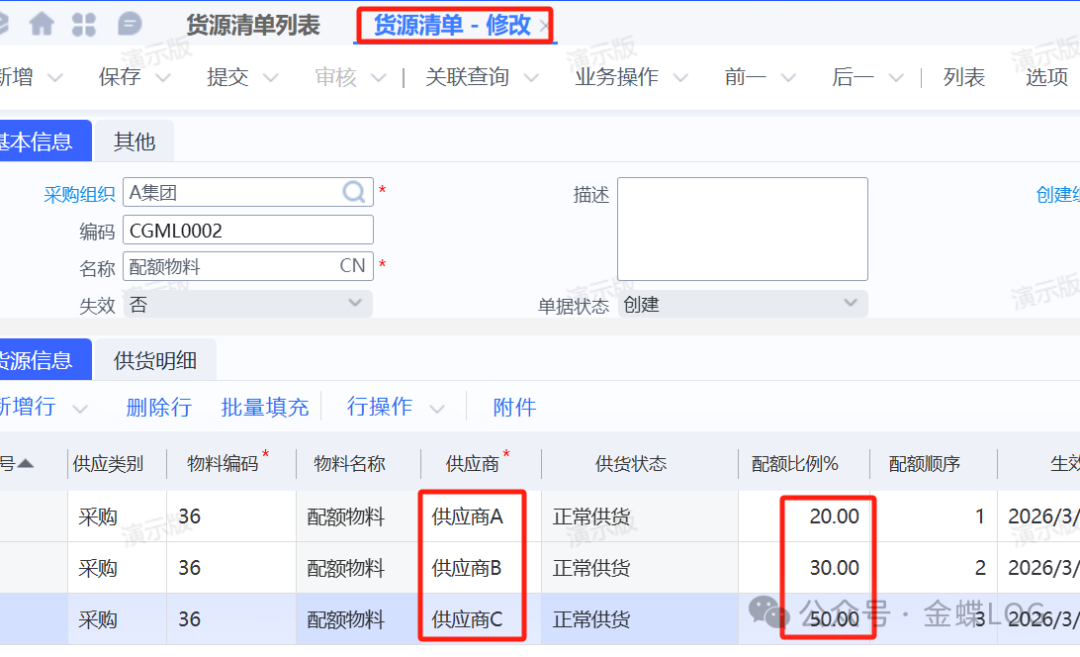Select the 供应商B cell in the table

467,568
